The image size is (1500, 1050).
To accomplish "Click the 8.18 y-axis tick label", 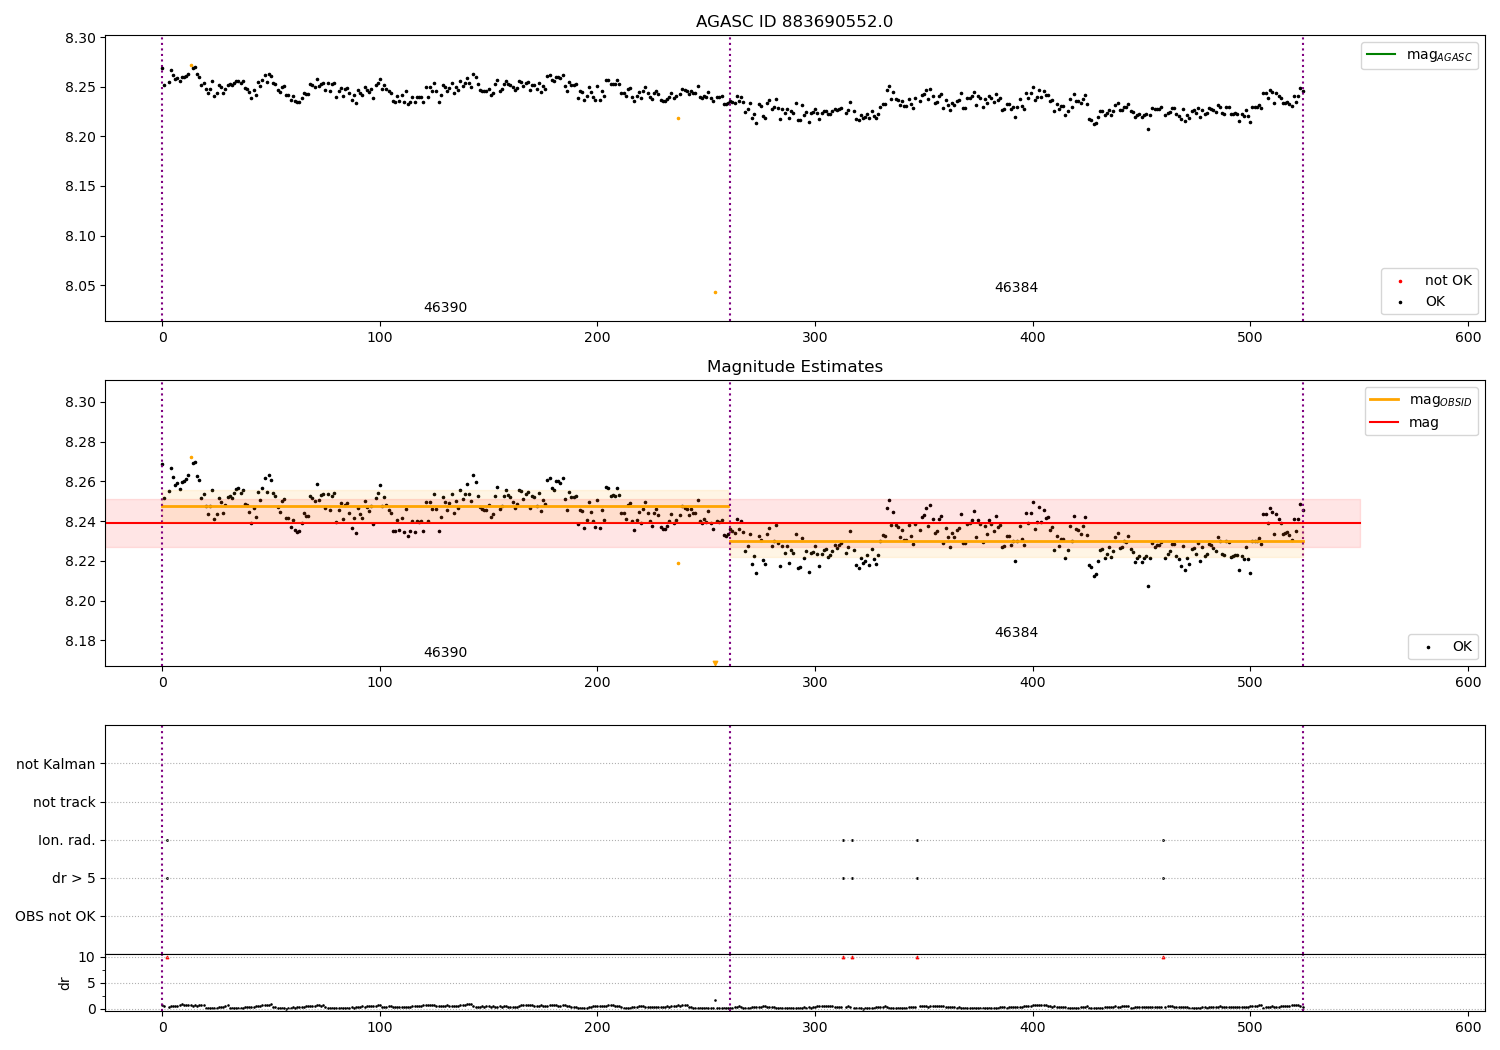I will click(x=80, y=641).
